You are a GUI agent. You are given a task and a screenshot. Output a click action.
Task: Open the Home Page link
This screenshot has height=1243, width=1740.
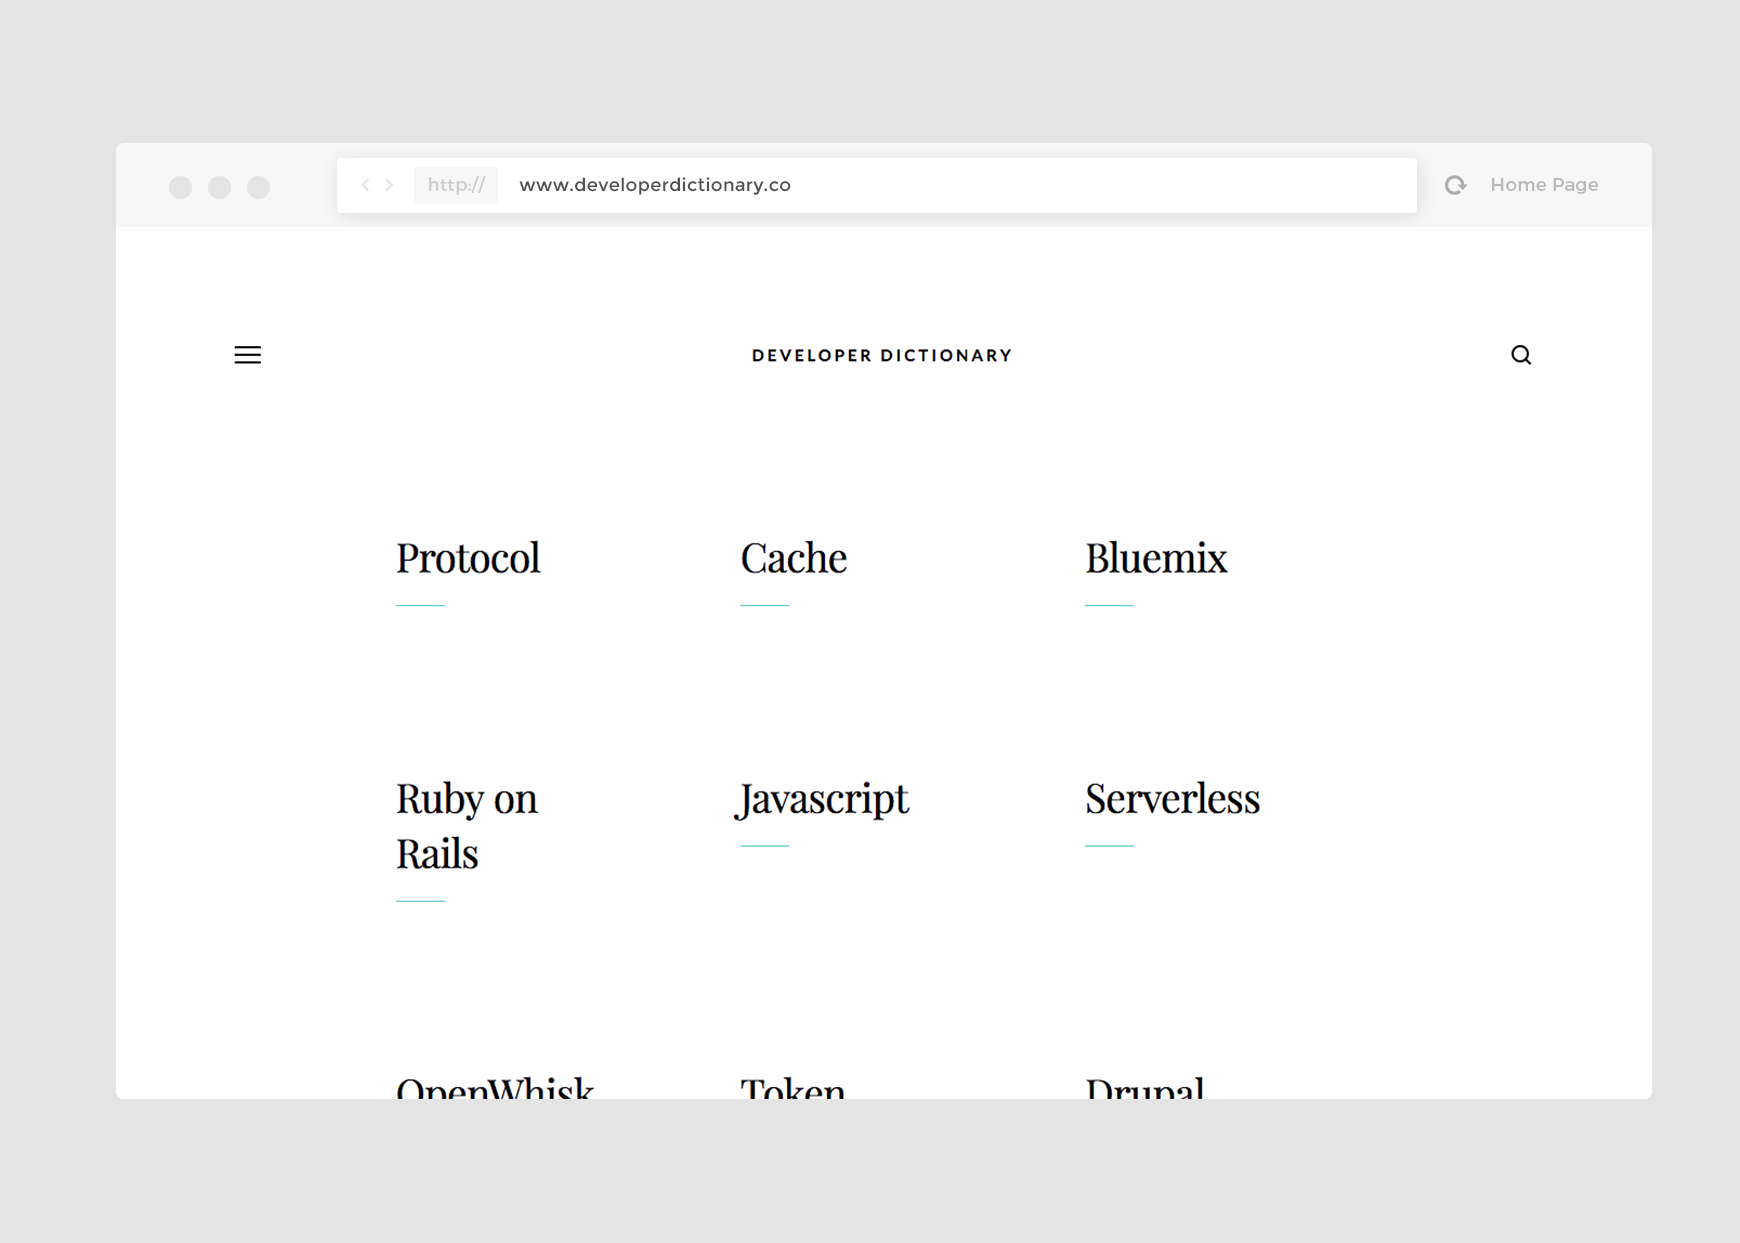(1544, 185)
